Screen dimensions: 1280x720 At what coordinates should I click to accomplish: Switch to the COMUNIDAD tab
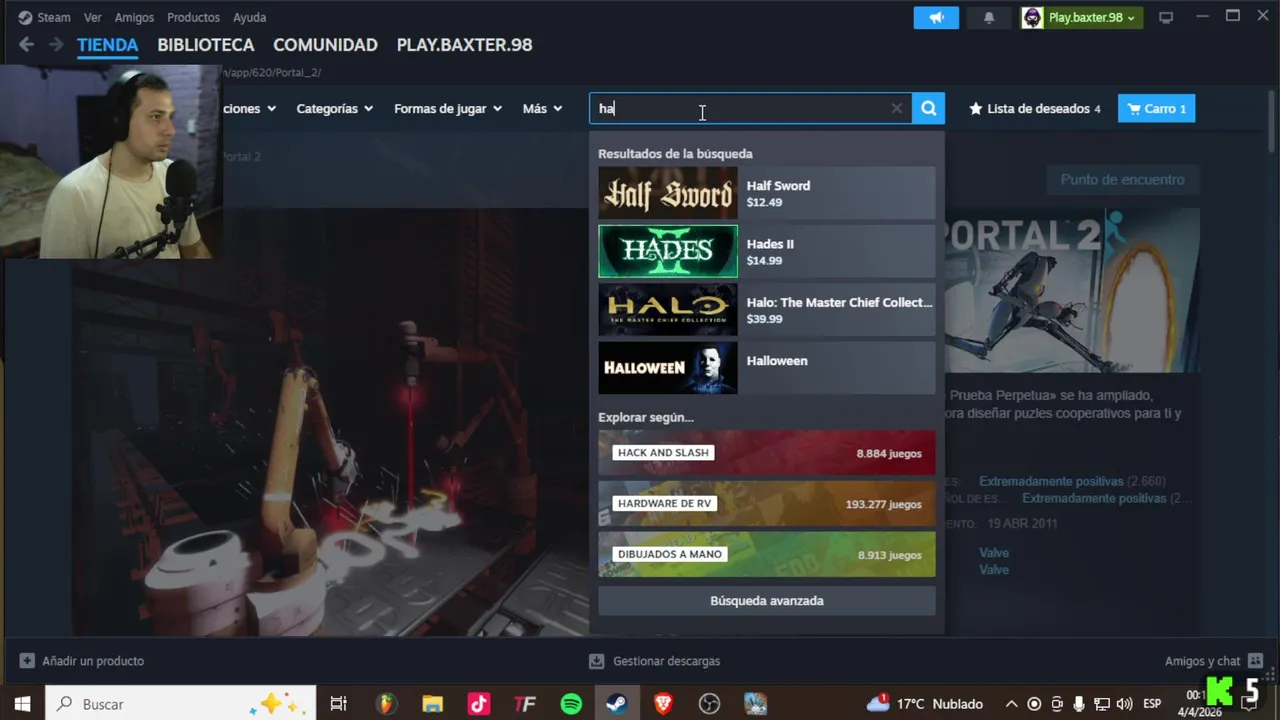pyautogui.click(x=325, y=45)
